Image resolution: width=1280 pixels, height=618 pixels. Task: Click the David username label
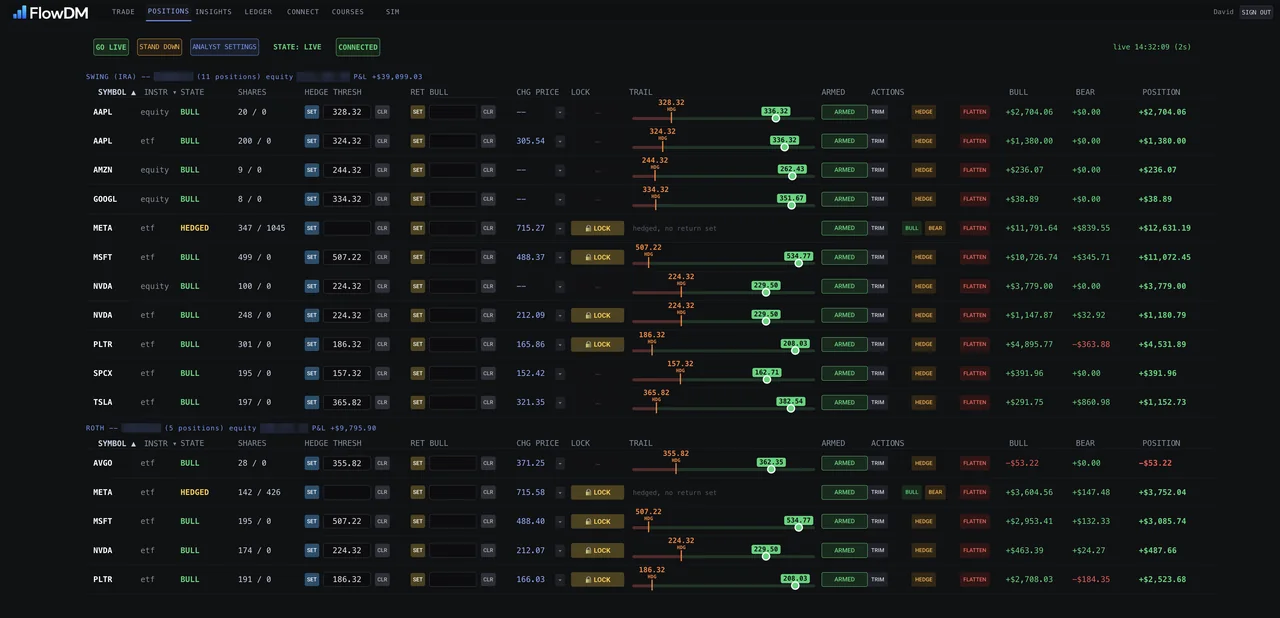[1223, 12]
